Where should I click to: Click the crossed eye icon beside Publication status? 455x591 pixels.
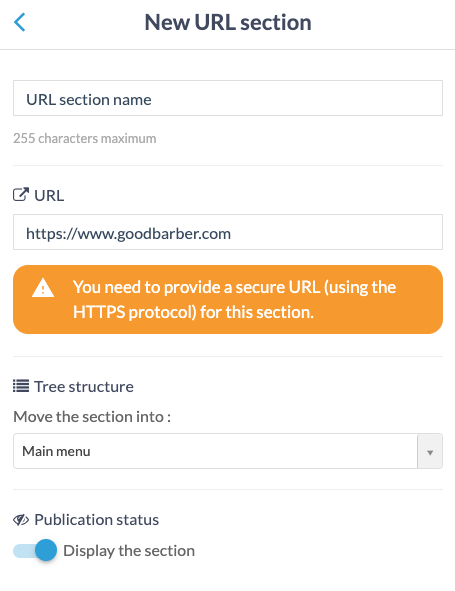(21, 520)
